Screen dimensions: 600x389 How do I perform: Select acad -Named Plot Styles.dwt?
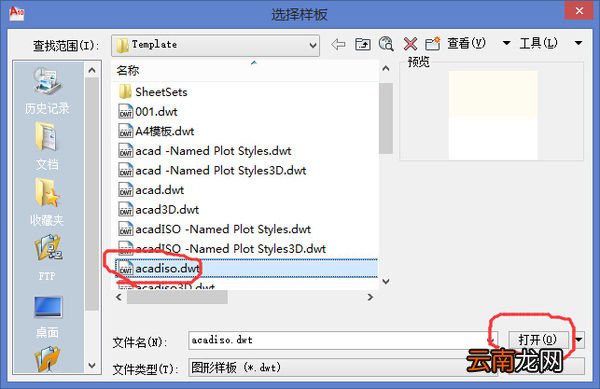[205, 151]
